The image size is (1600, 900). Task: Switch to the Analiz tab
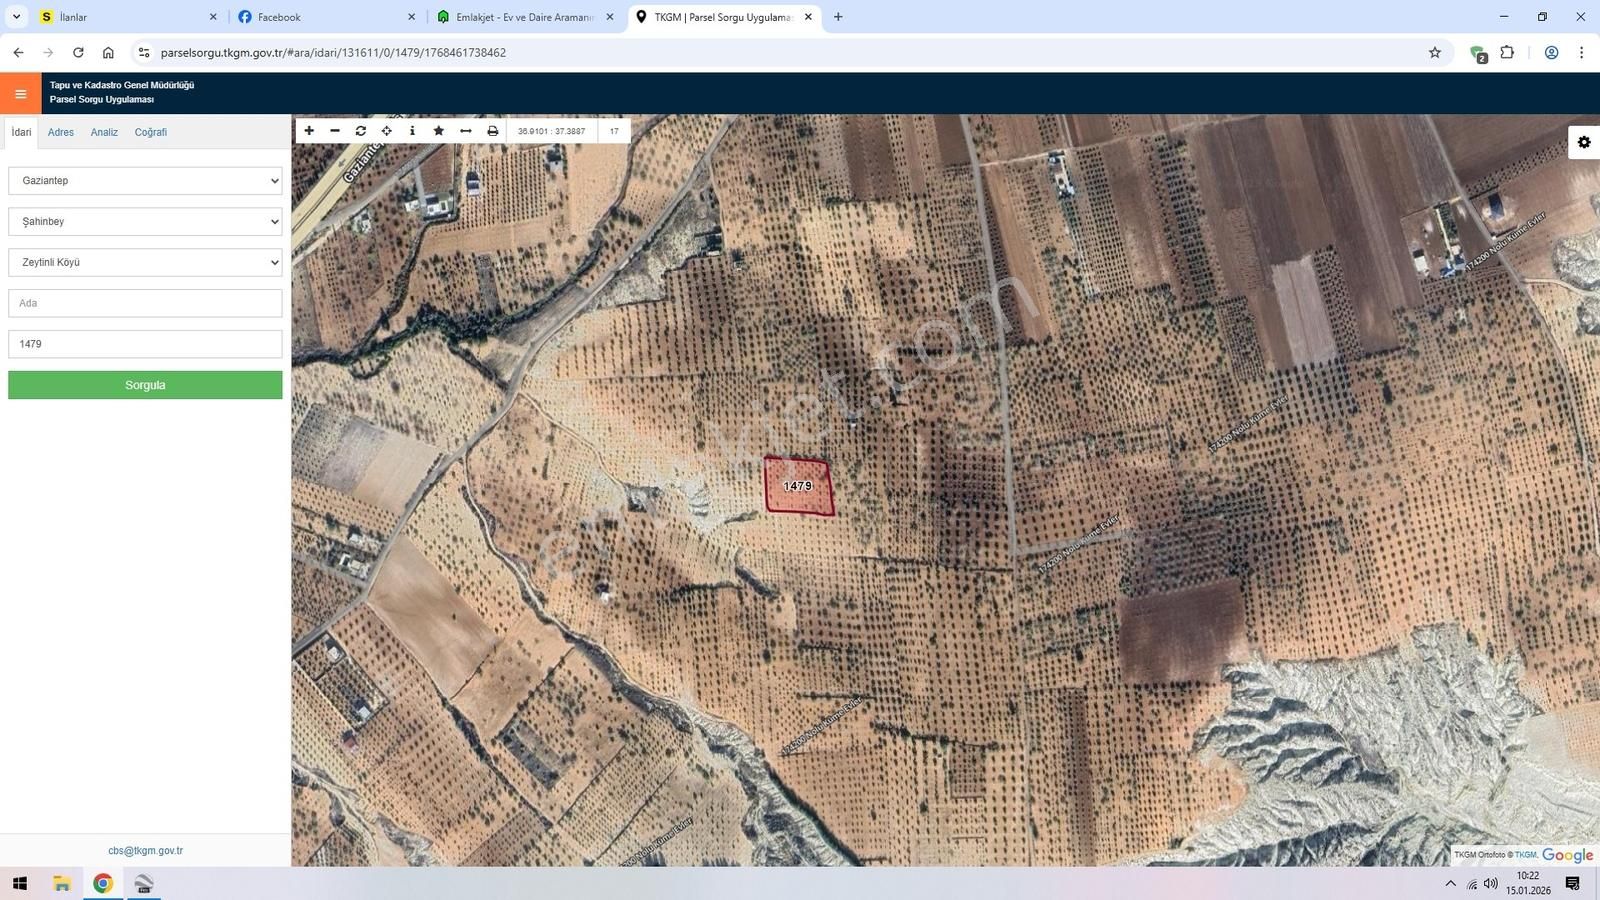click(x=104, y=131)
